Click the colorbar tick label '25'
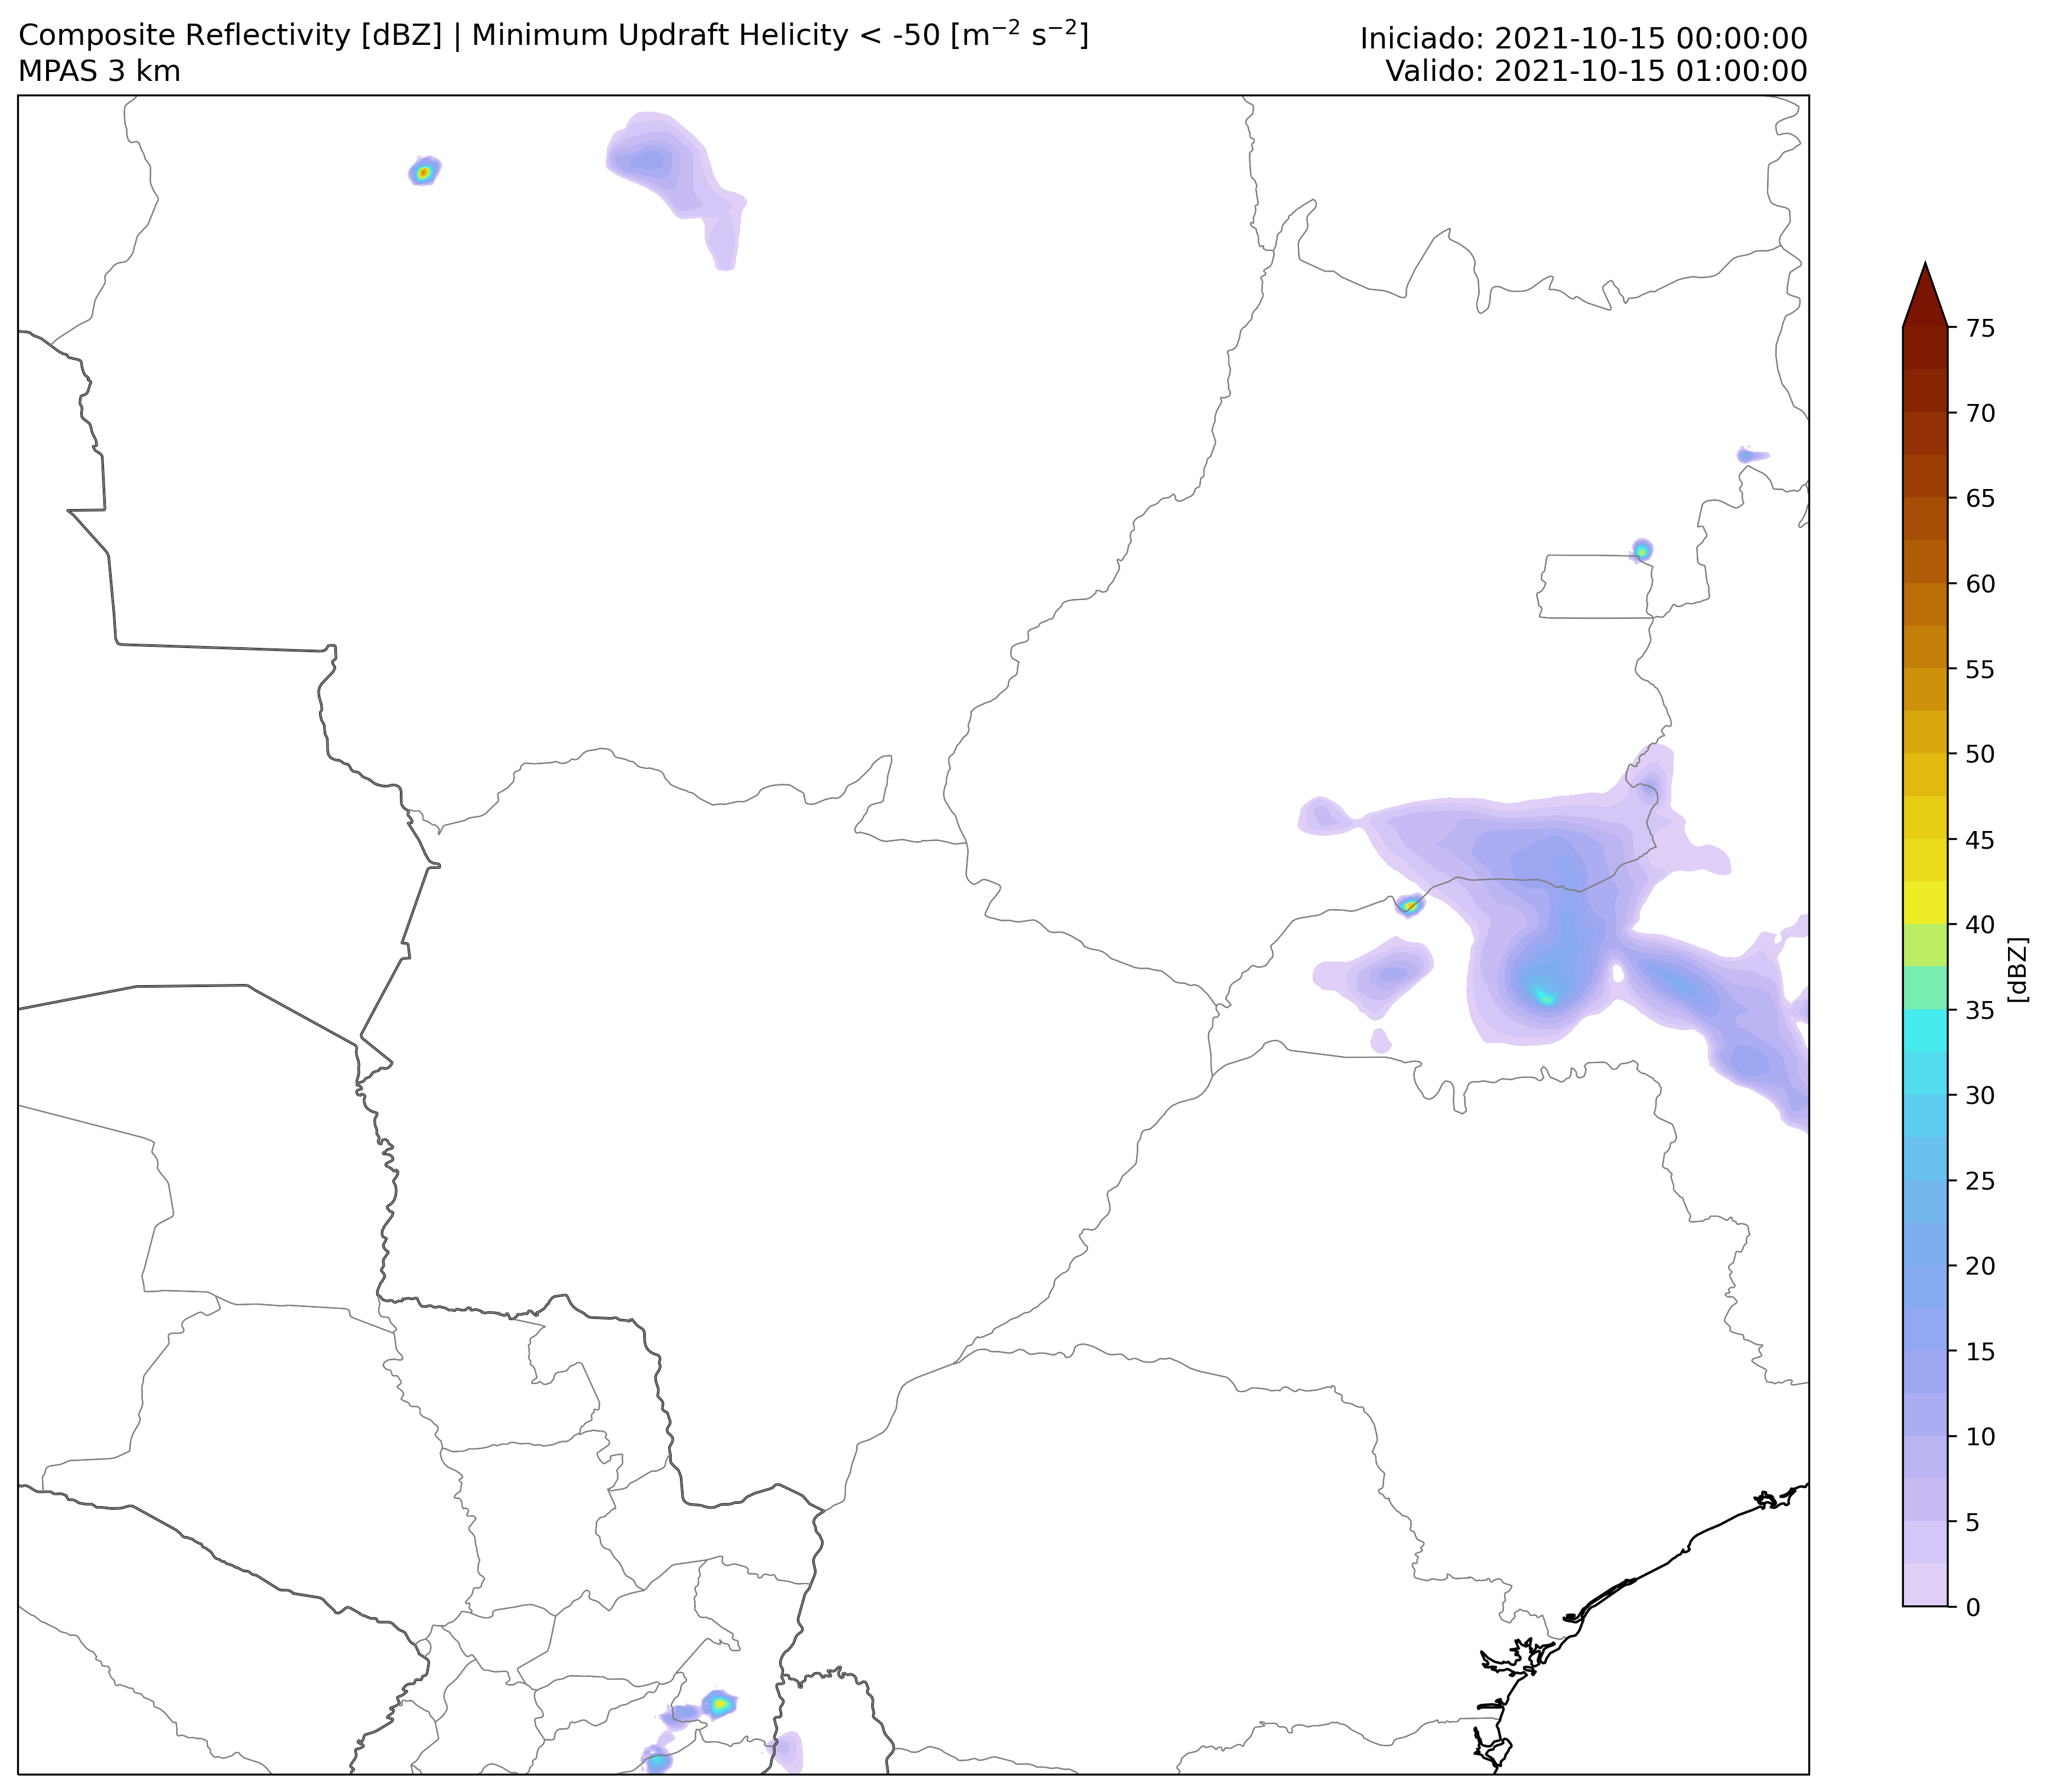Viewport: 2047px width, 1792px height. point(1980,1181)
